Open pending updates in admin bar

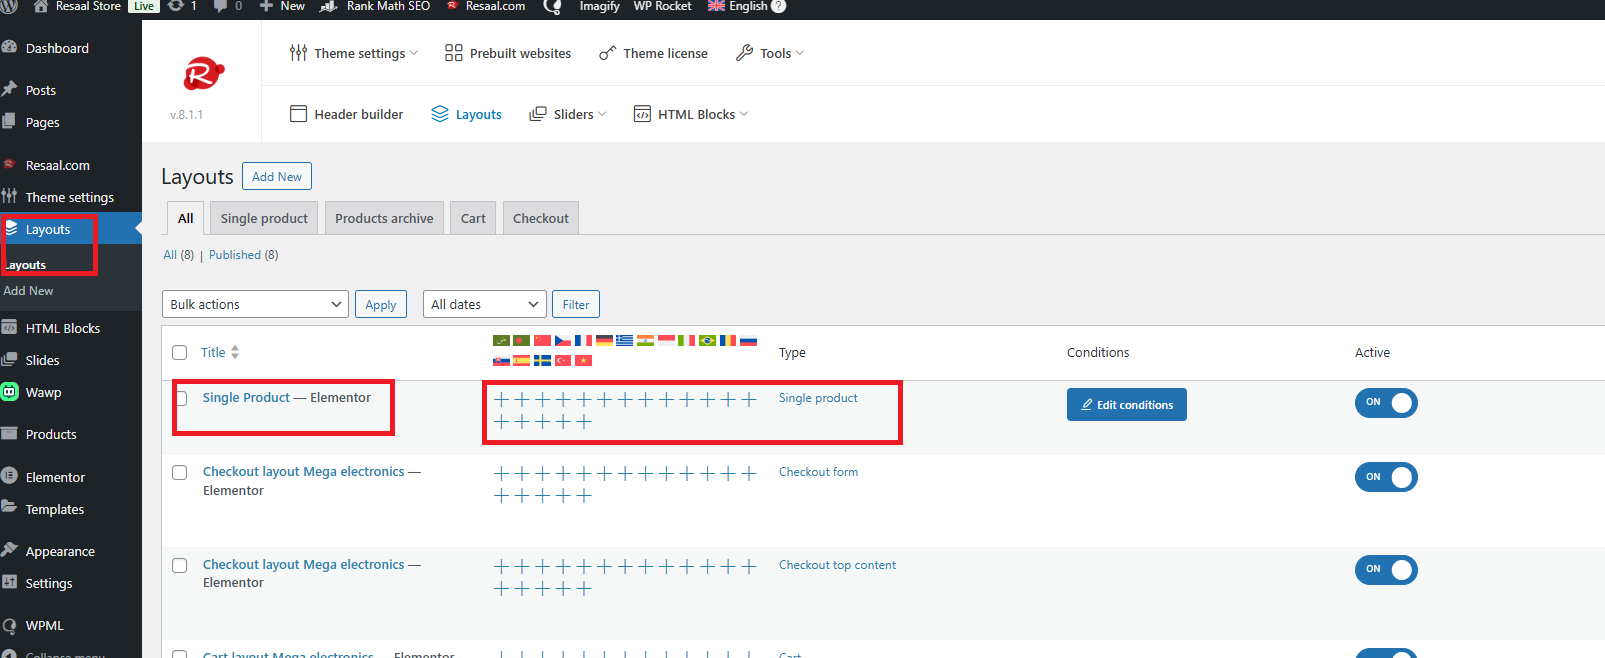[x=182, y=6]
